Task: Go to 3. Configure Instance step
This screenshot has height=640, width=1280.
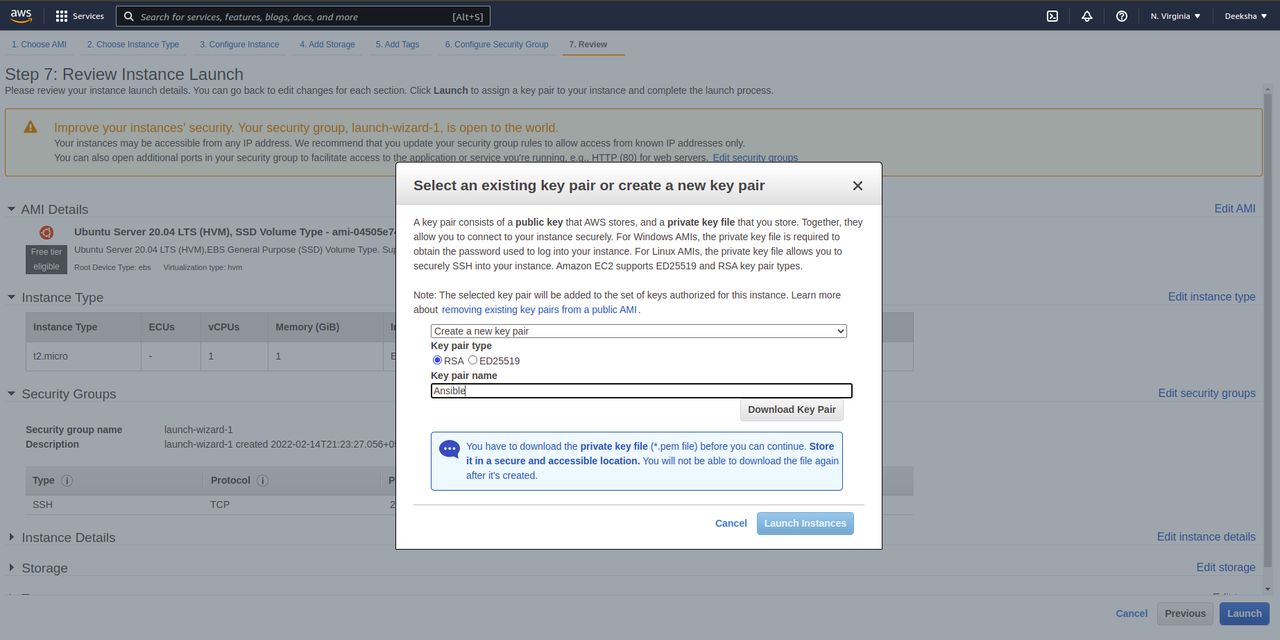Action: pos(239,44)
